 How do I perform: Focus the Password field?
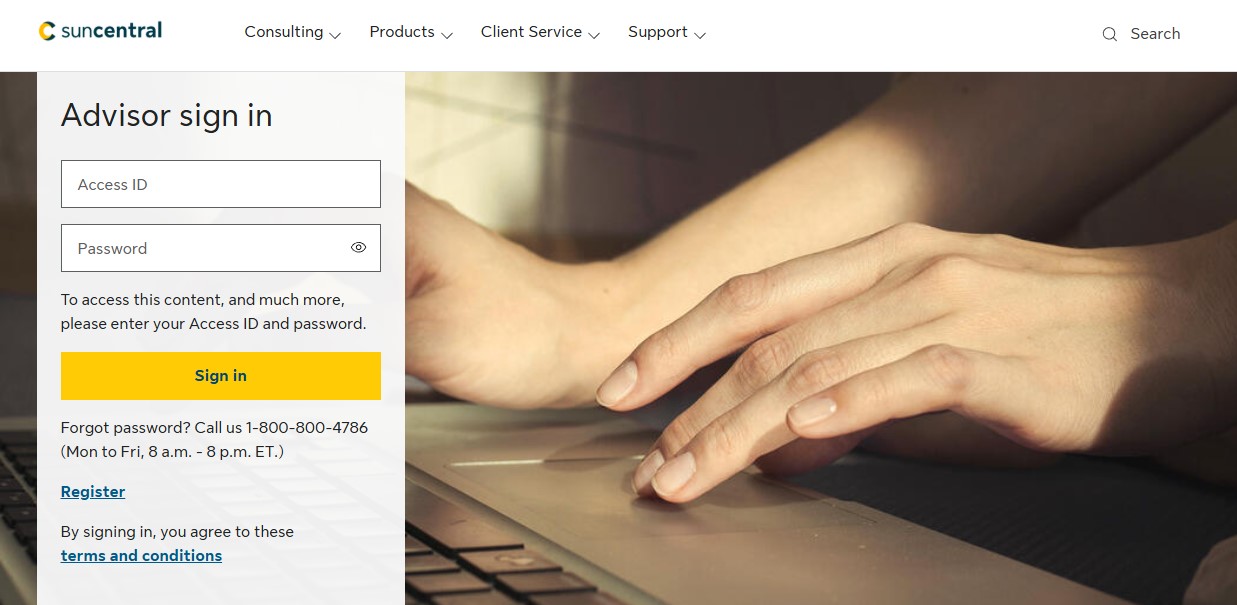(x=221, y=248)
